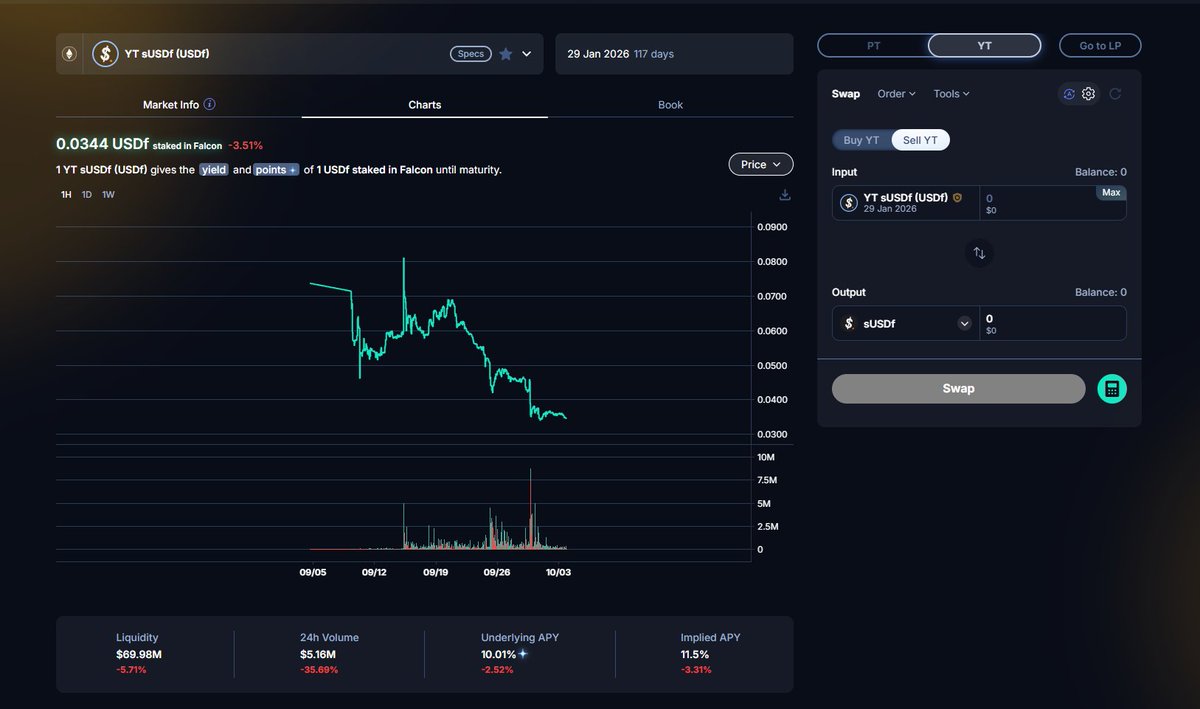Screen dimensions: 1200x709
Task: Open the teal calculator icon
Action: (1111, 389)
